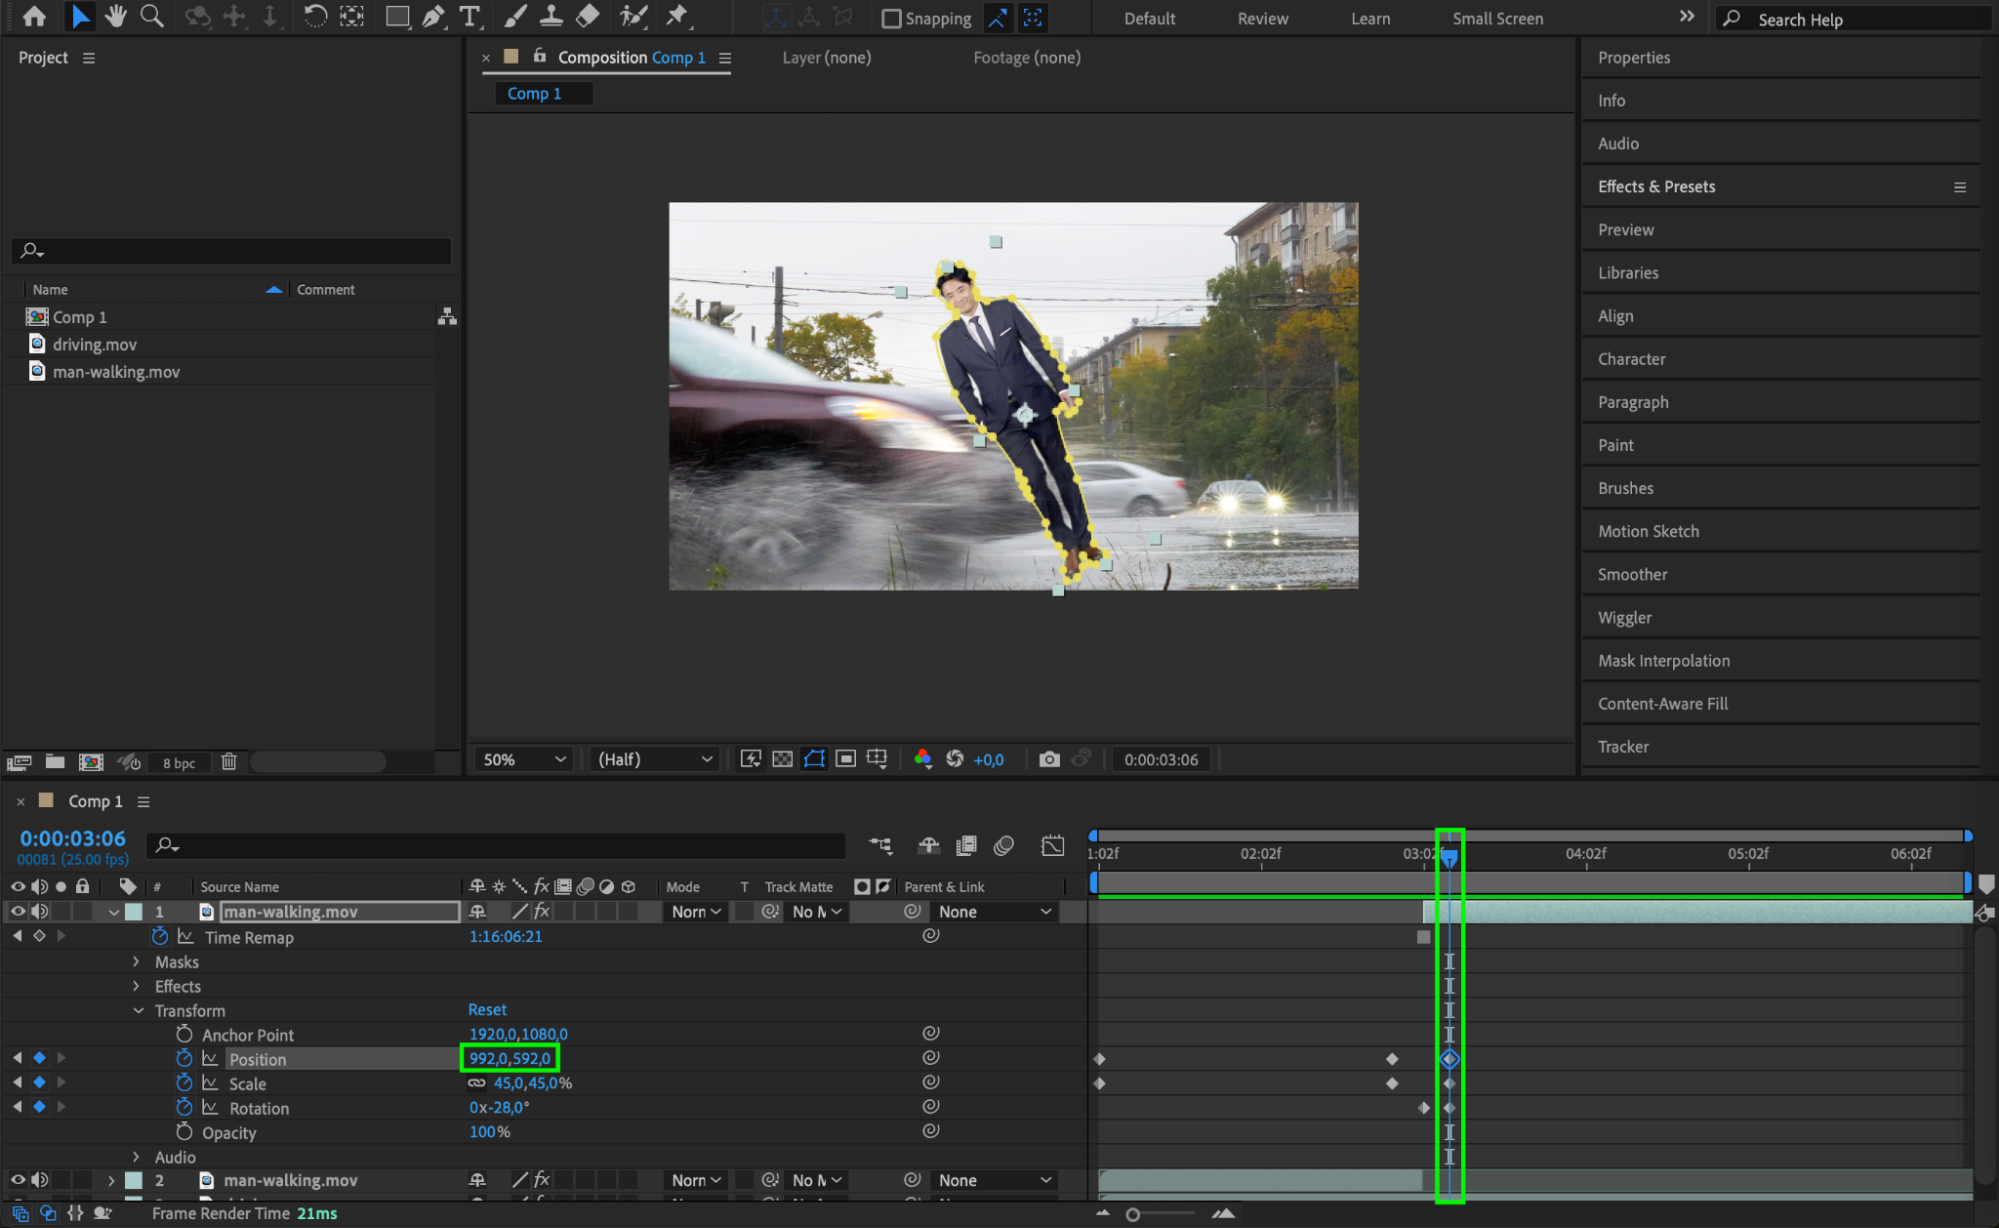Open the Tracker panel
This screenshot has height=1228, width=1999.
1623,746
